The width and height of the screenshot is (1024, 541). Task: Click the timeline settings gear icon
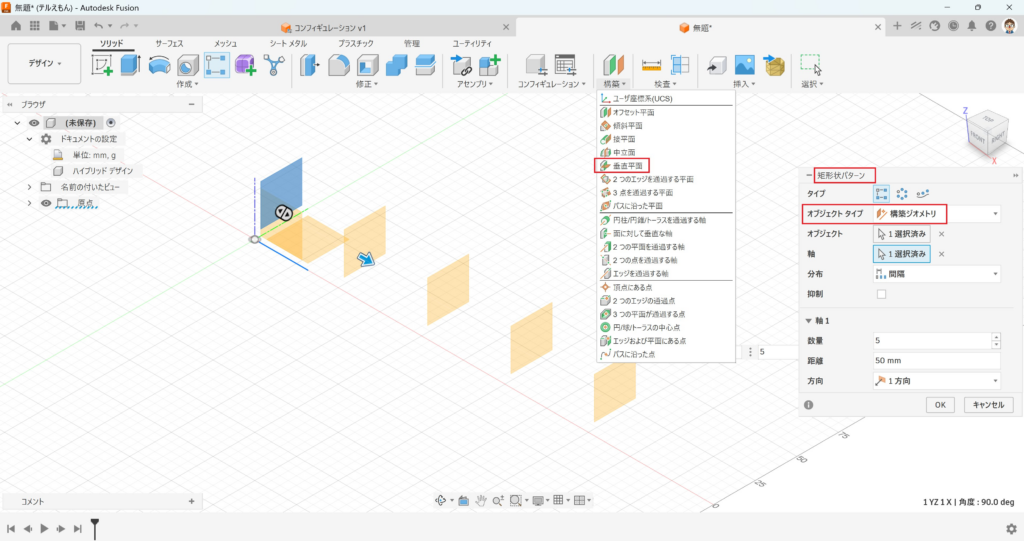pos(1011,528)
